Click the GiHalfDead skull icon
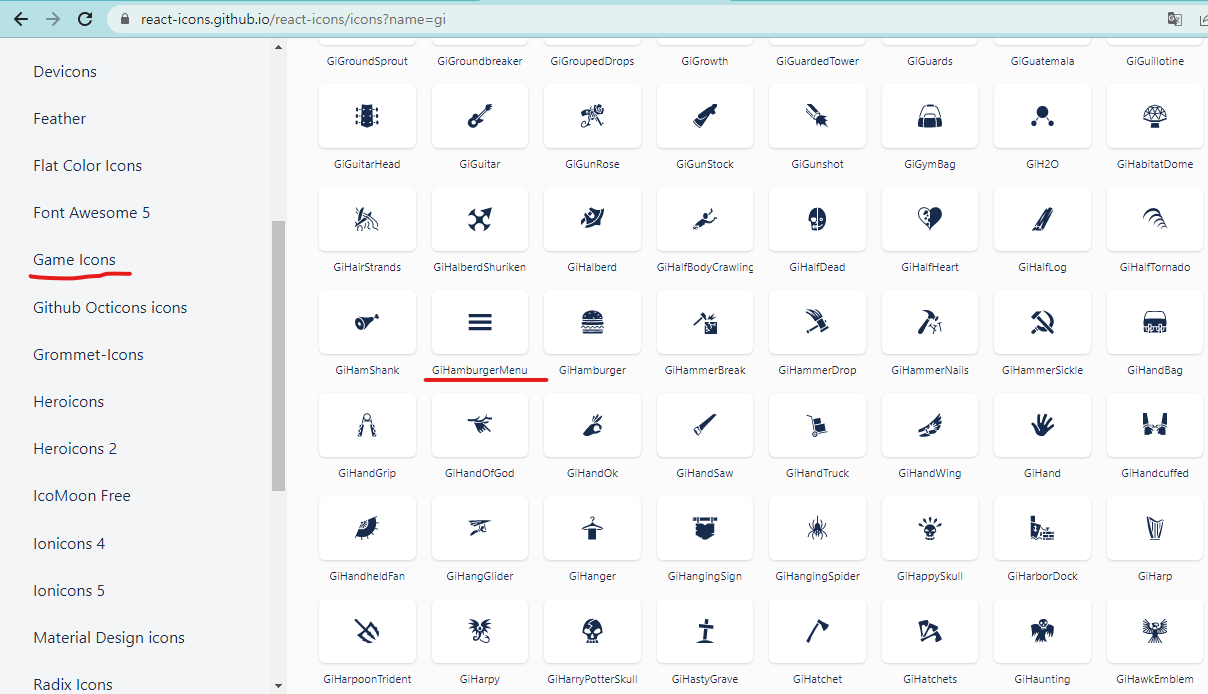The image size is (1208, 694). click(817, 219)
